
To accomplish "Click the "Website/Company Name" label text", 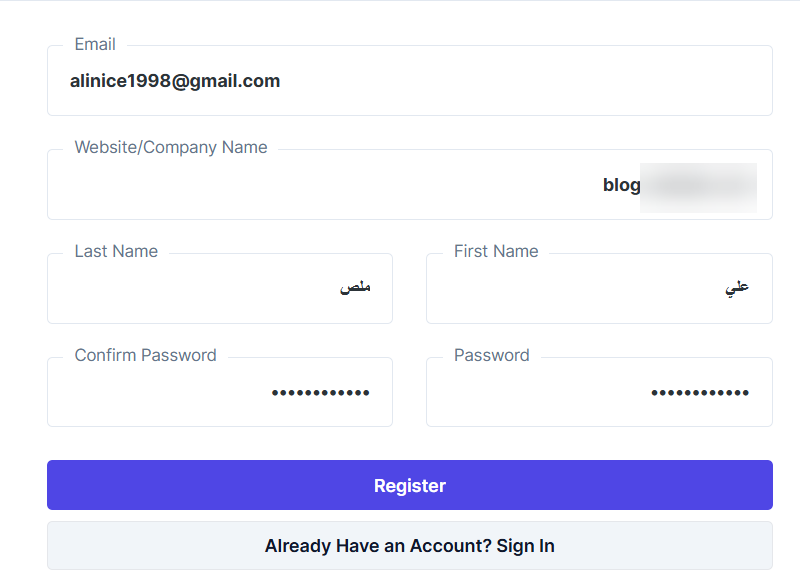I will point(171,147).
